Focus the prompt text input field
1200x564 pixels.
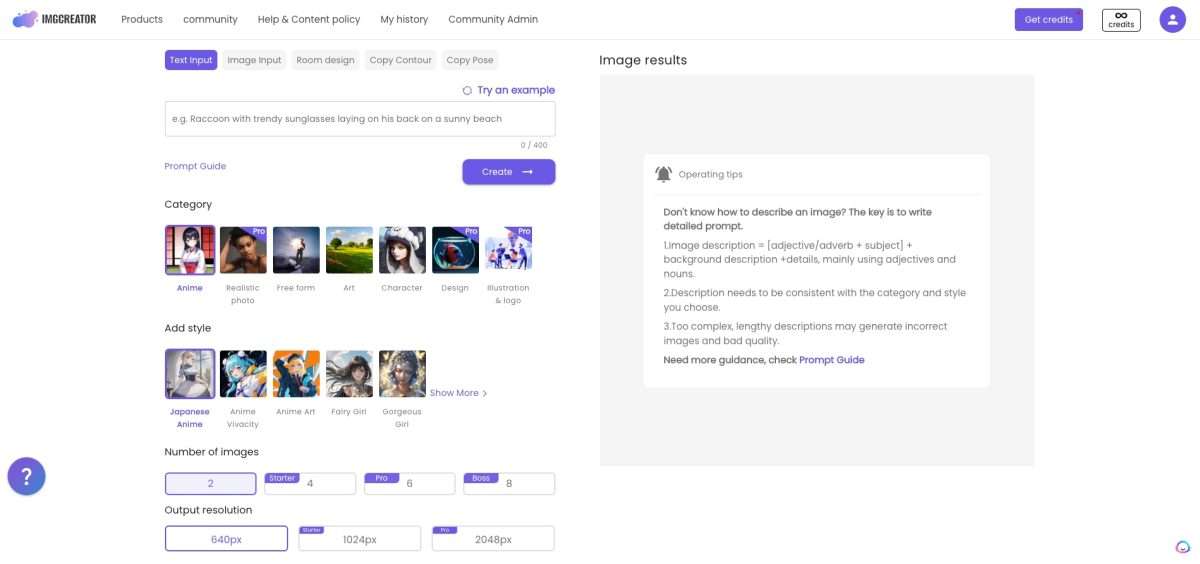[360, 118]
